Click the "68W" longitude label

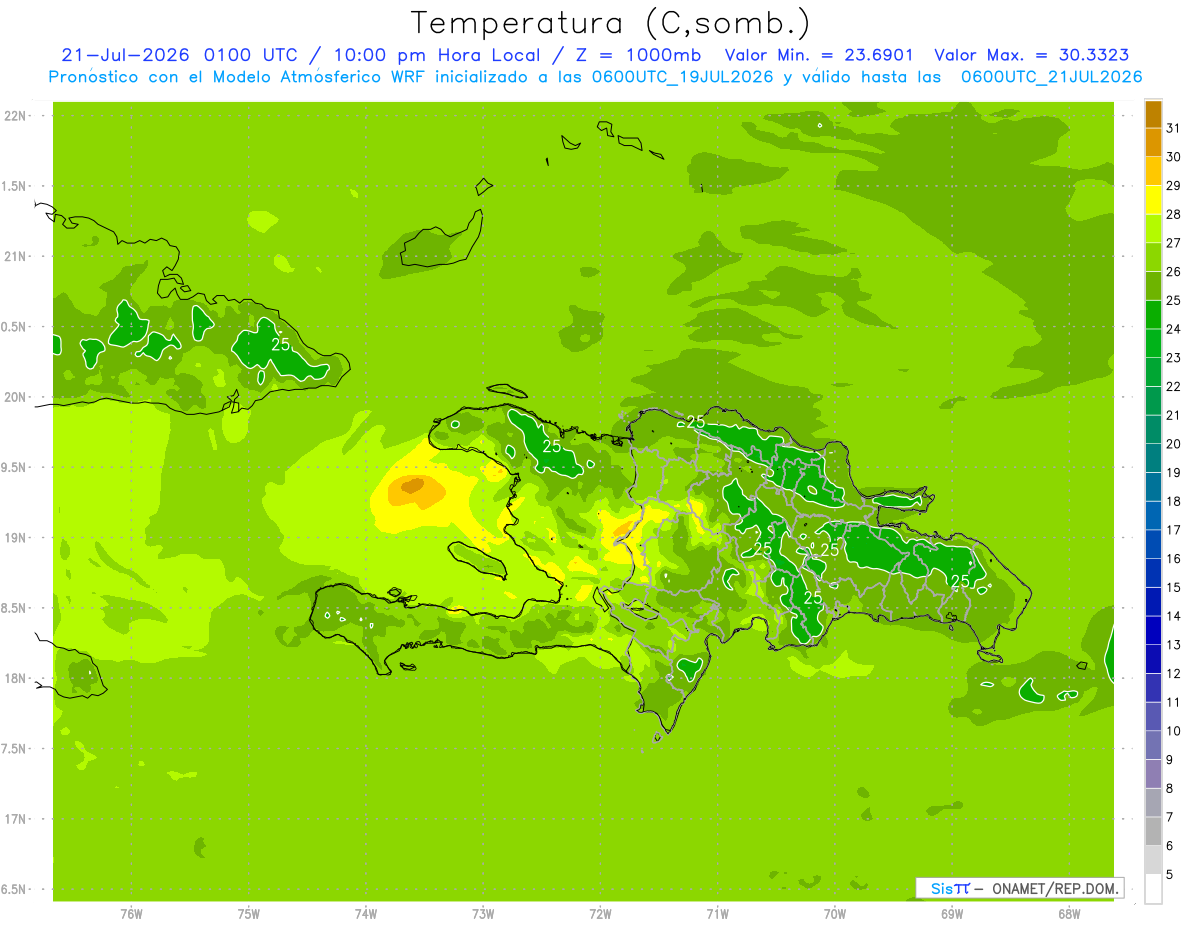click(1069, 914)
